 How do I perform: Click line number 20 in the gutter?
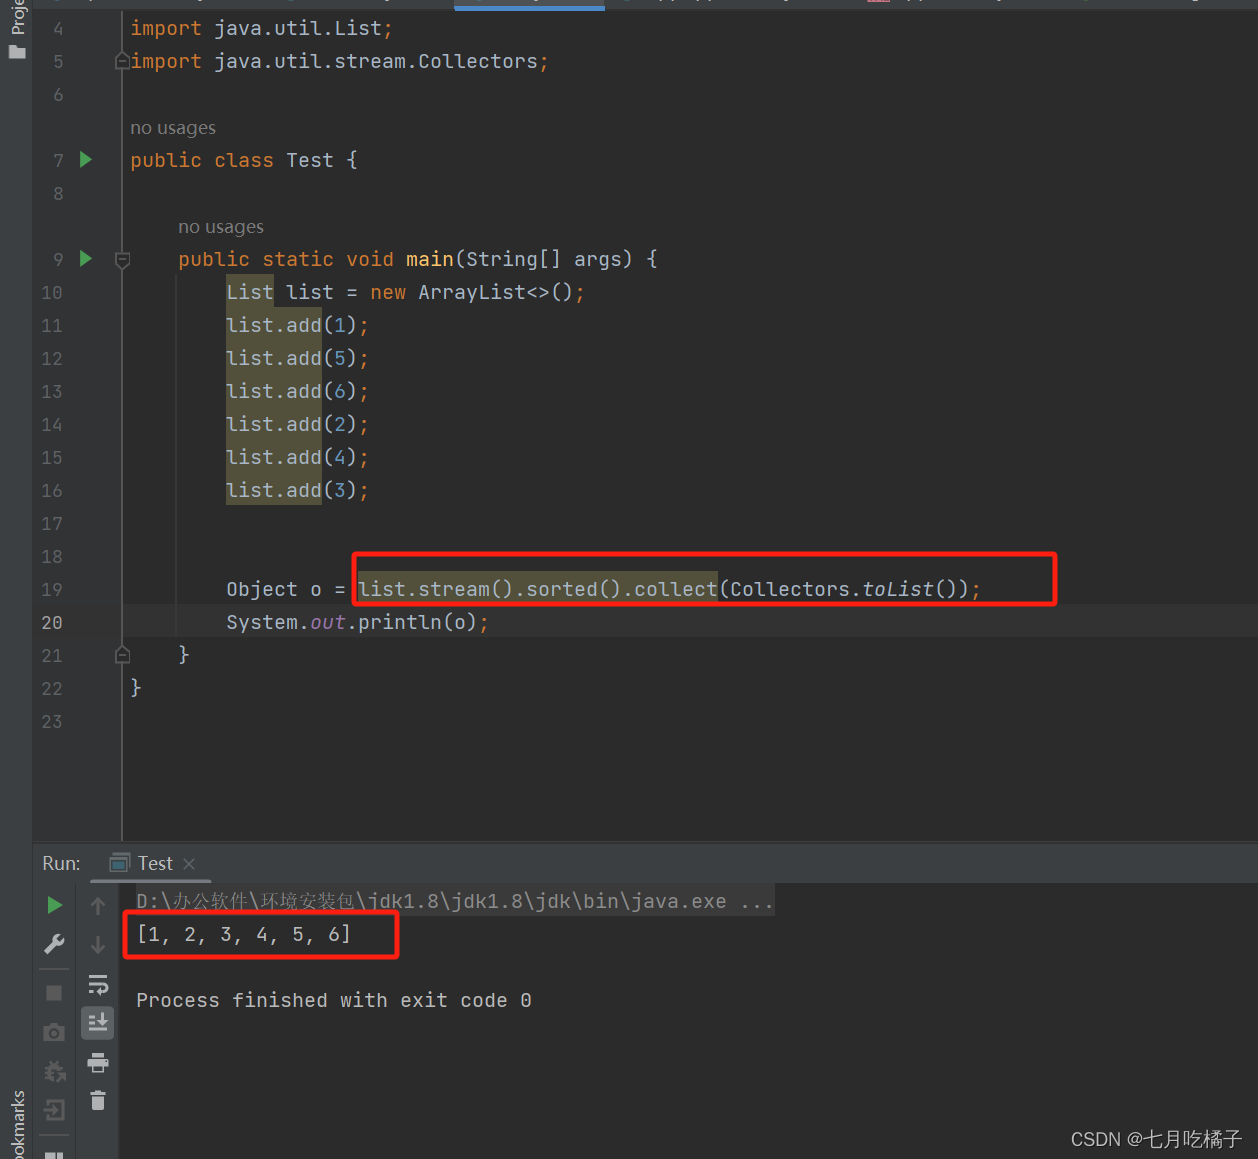[x=52, y=623]
